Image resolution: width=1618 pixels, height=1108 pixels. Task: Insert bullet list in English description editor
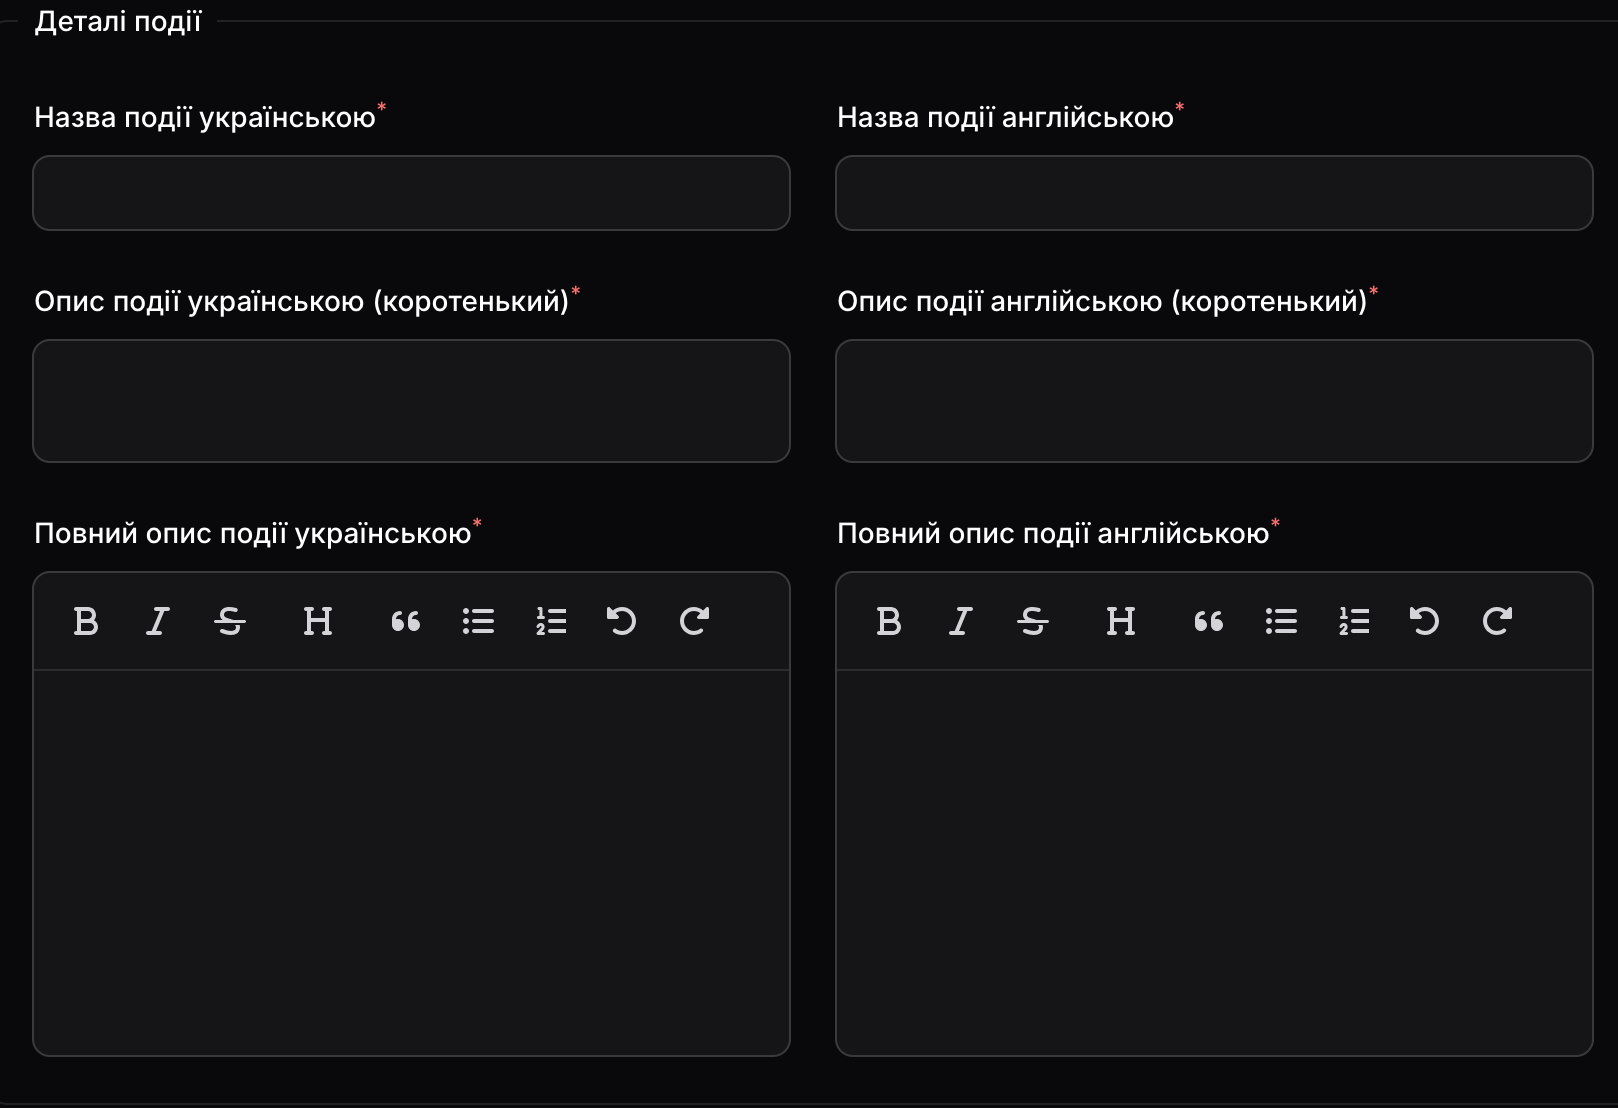(x=1281, y=621)
